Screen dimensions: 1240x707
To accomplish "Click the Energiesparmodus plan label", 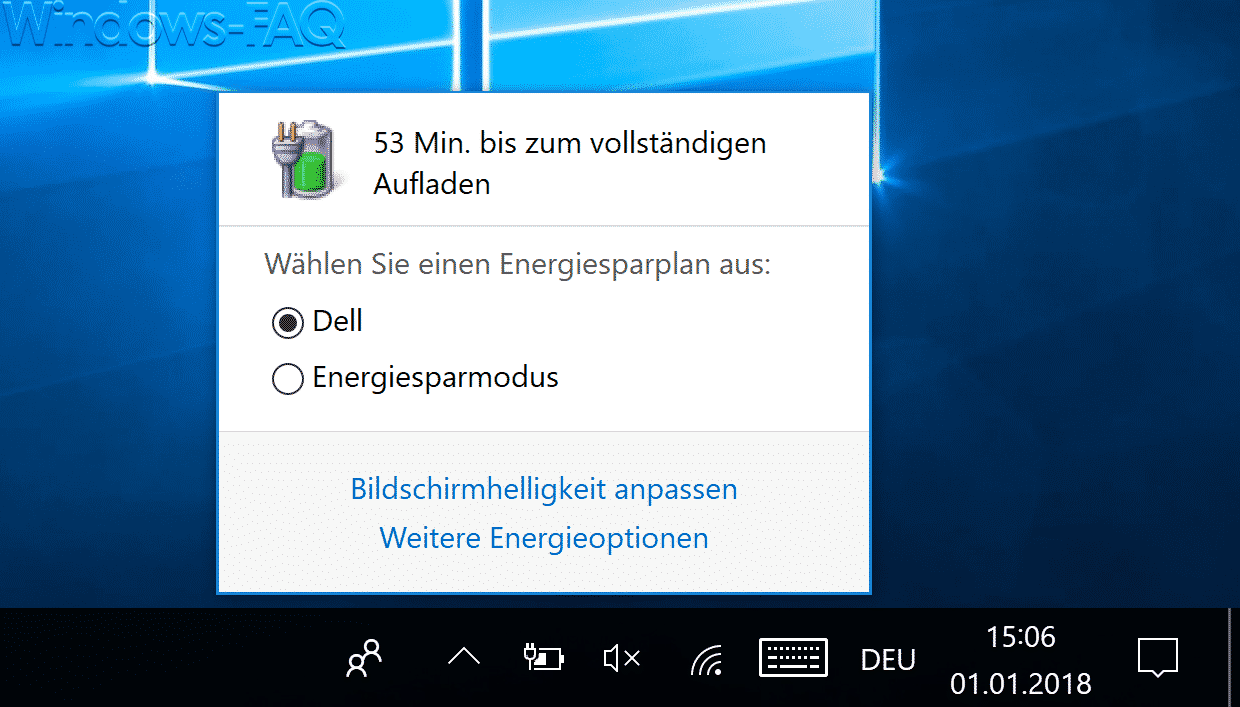I will coord(435,378).
